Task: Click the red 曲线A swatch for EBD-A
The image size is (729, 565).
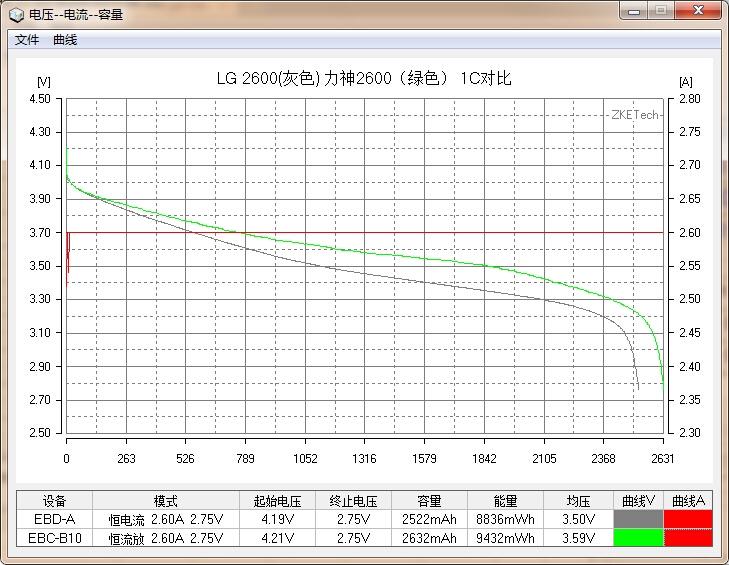Action: pos(688,519)
